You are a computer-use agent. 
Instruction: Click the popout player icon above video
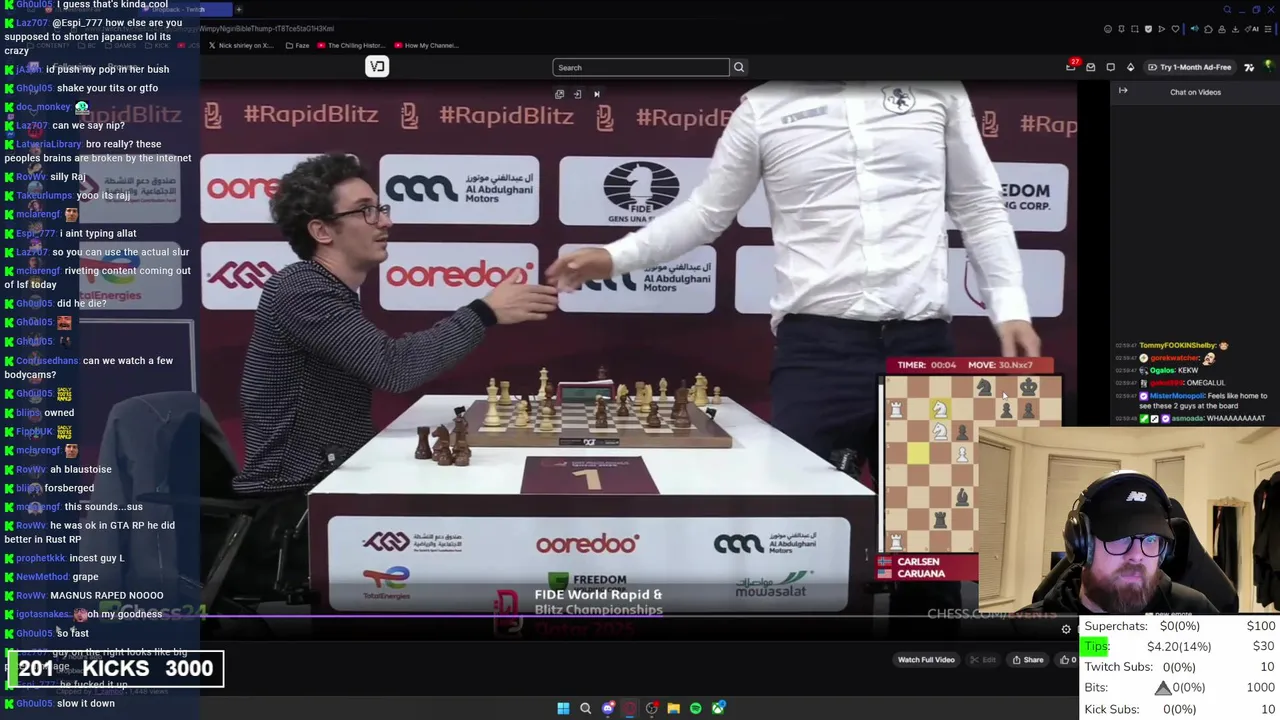[x=560, y=94]
